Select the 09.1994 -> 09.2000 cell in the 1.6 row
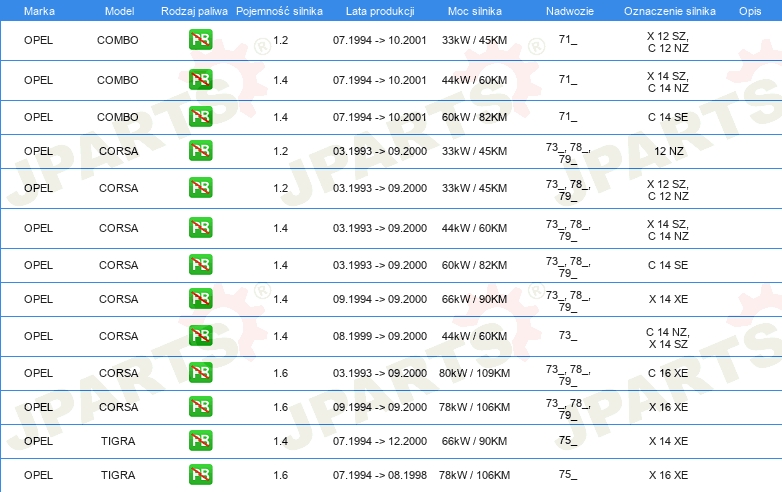 click(x=380, y=407)
